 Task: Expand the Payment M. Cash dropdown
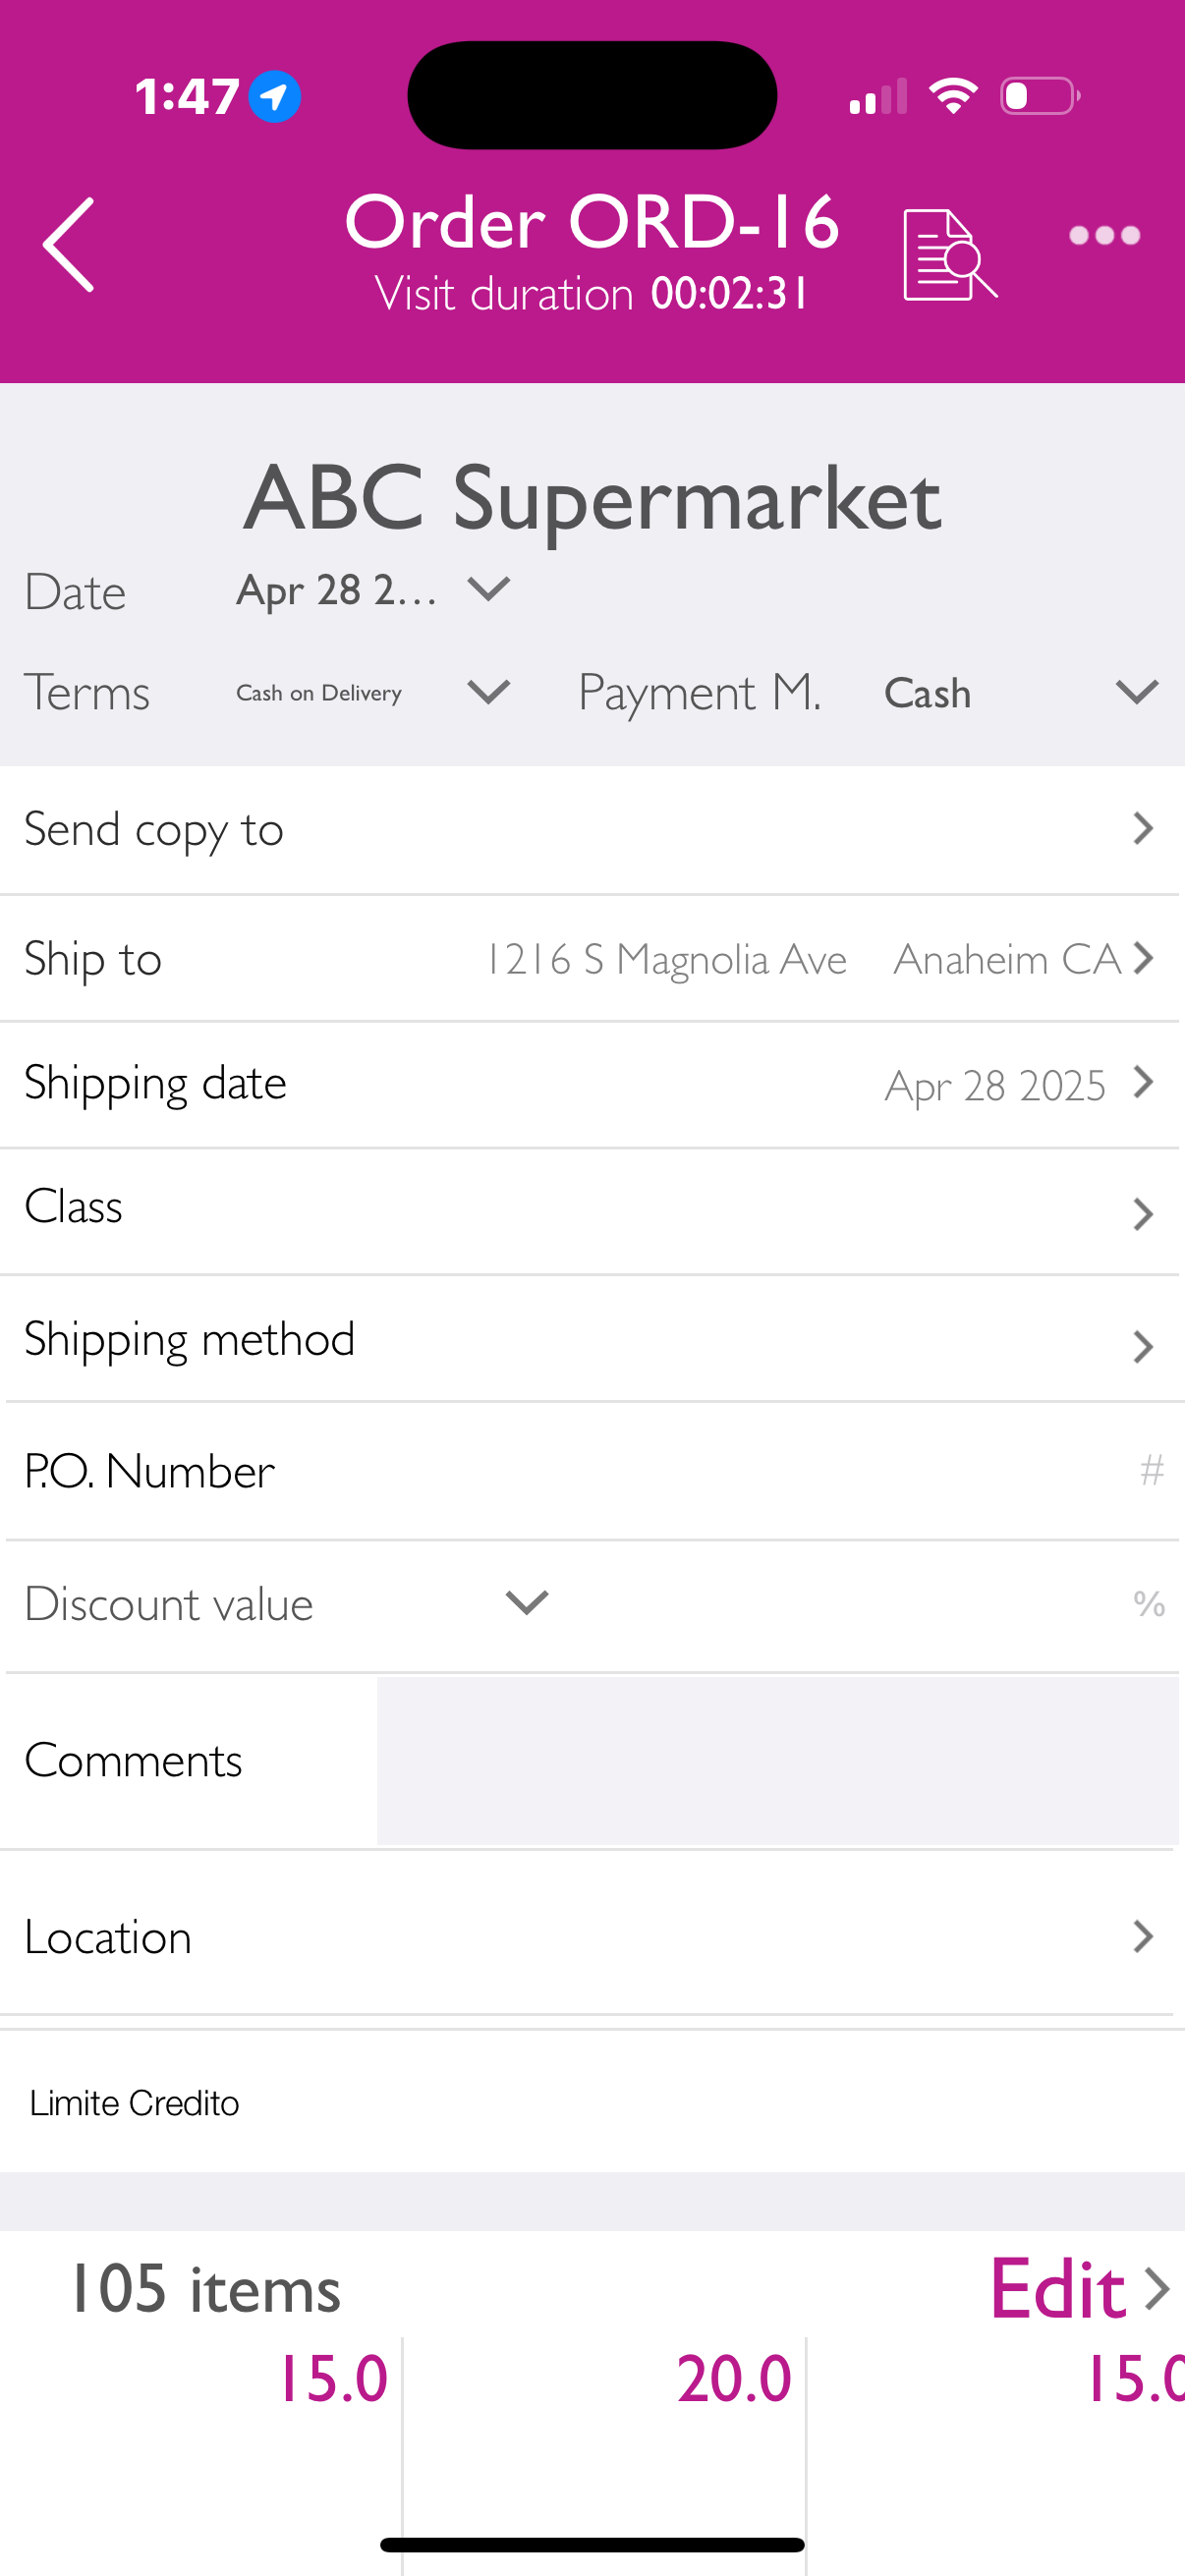click(1020, 692)
